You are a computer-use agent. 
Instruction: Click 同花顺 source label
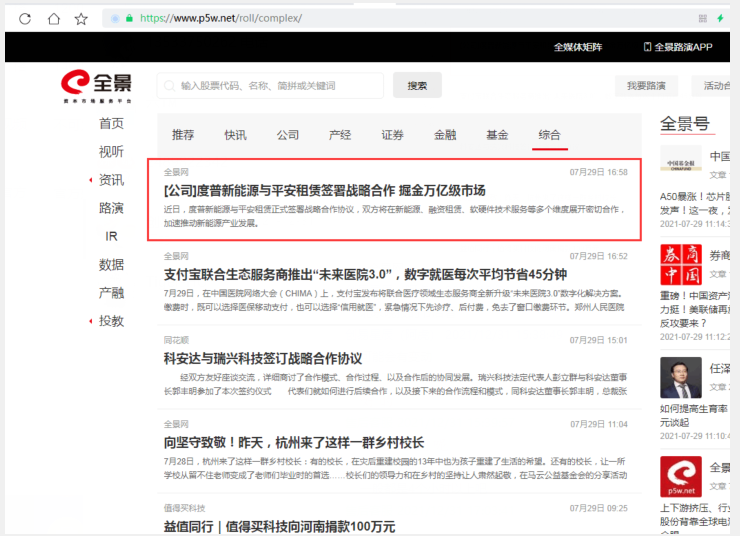[176, 340]
